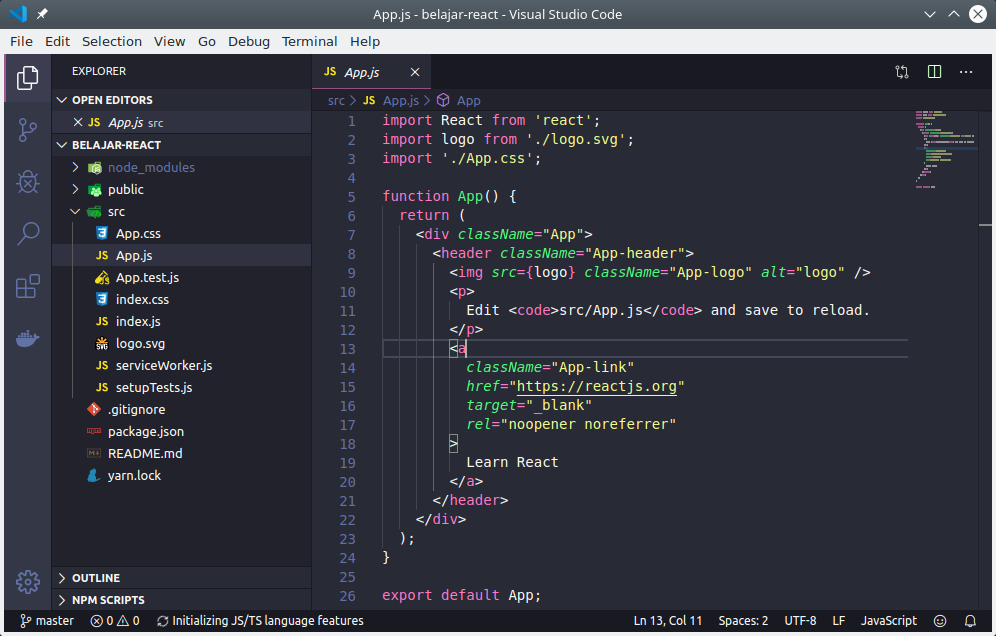Open the Terminal menu

pyautogui.click(x=309, y=41)
